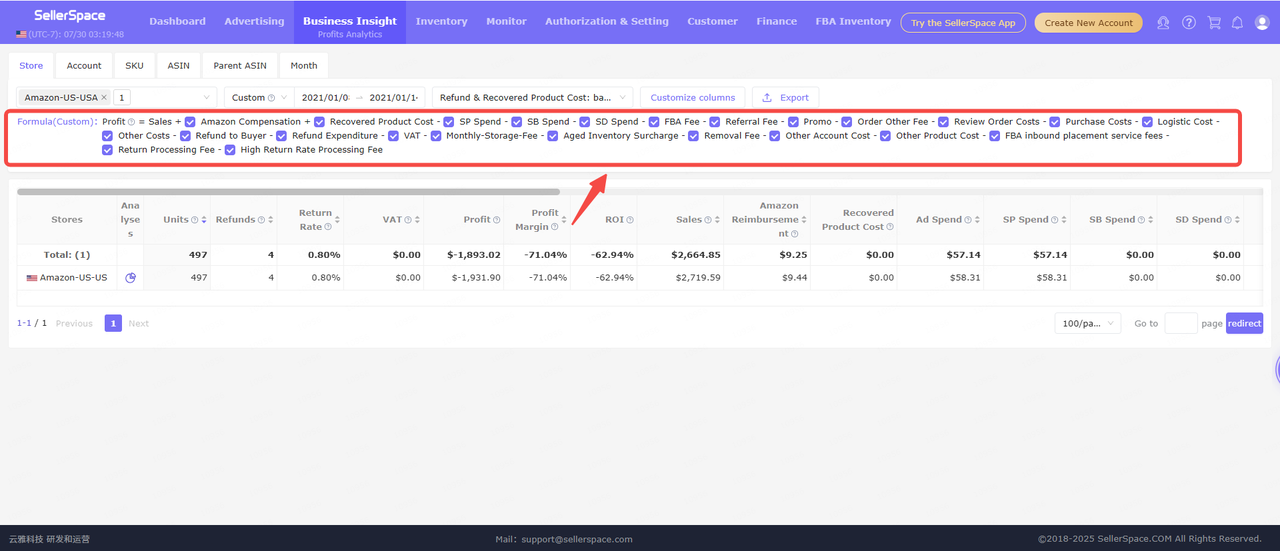Click the start date 2021/01 field
This screenshot has height=551, width=1280.
pos(325,97)
